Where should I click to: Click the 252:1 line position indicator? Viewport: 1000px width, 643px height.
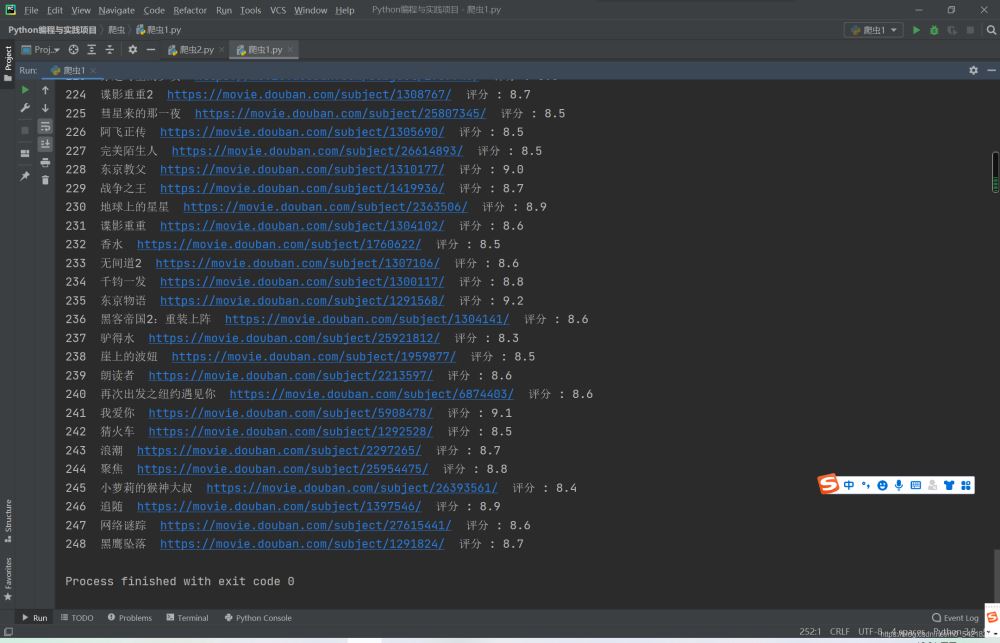click(x=811, y=632)
